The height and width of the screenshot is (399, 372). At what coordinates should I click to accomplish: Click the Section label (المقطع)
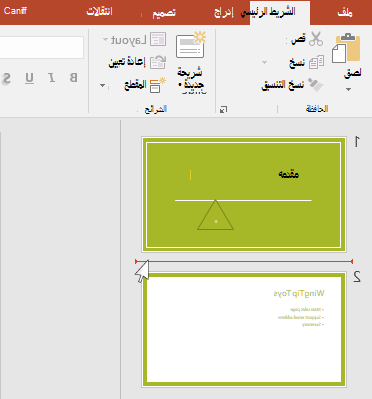pyautogui.click(x=135, y=85)
